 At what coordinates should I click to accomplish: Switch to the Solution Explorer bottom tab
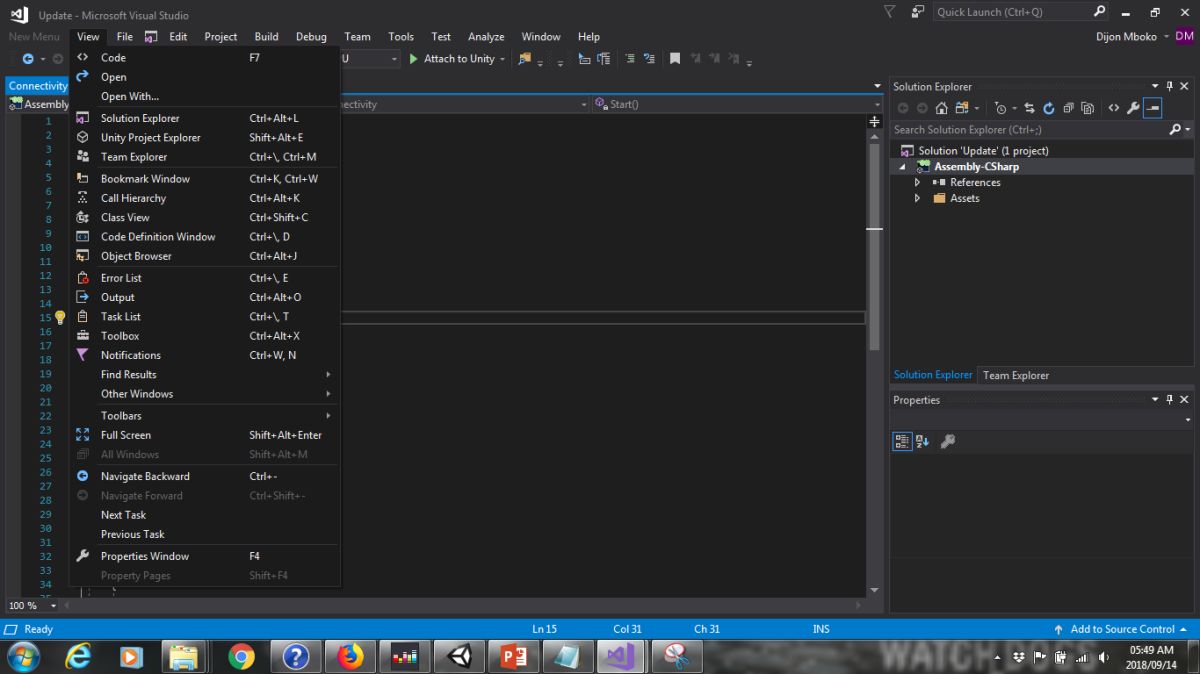point(933,375)
